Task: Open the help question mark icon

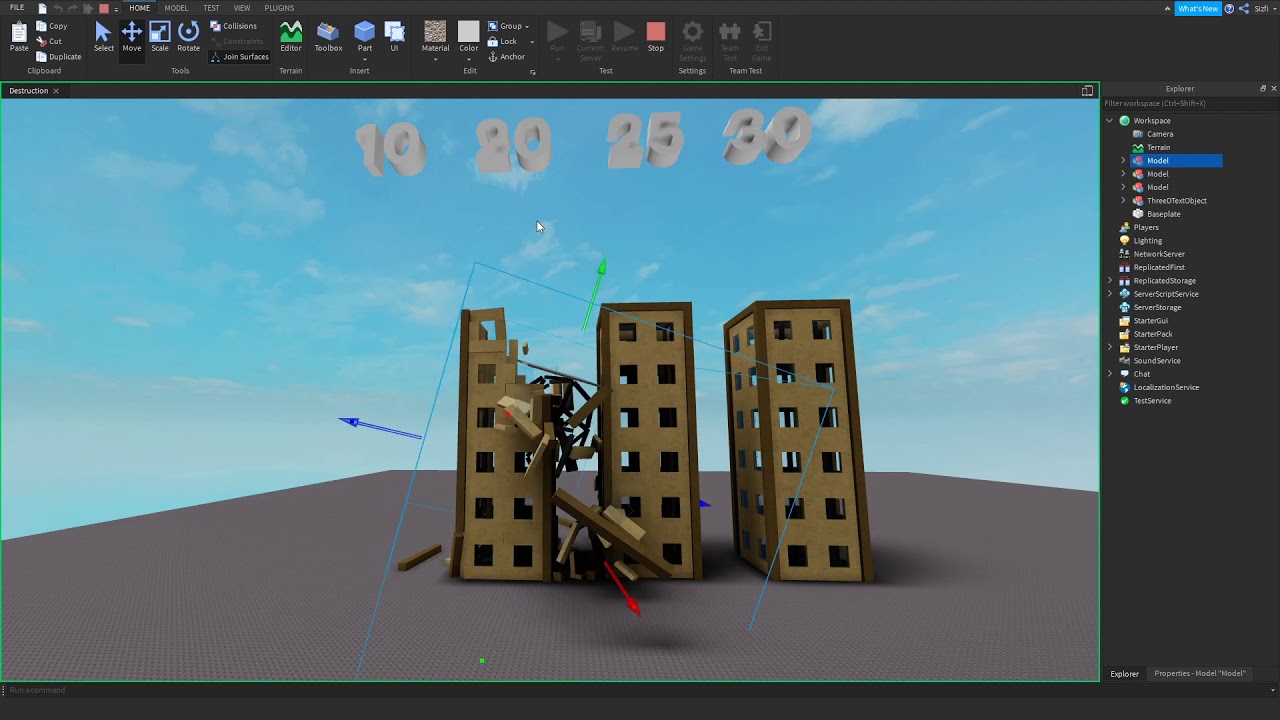Action: coord(1229,8)
